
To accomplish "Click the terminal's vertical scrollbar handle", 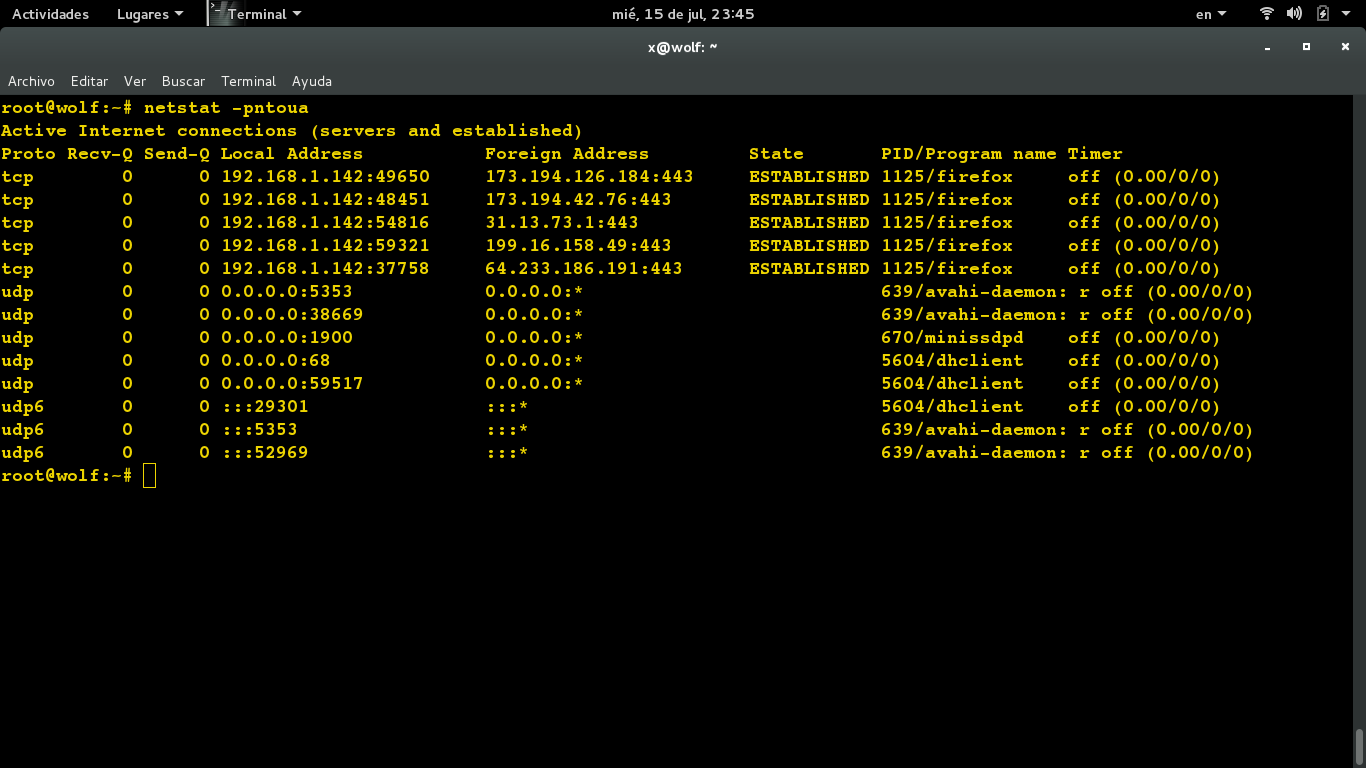I will click(x=1359, y=746).
